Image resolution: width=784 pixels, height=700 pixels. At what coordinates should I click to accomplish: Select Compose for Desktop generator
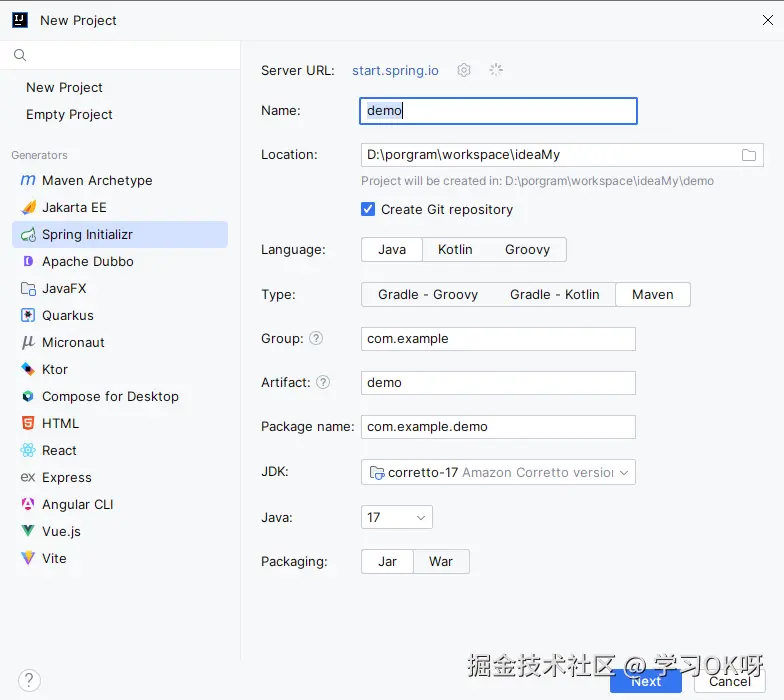(x=120, y=396)
